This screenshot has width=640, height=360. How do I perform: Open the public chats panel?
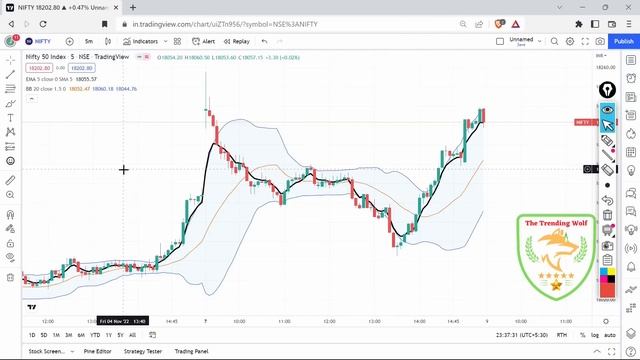pyautogui.click(x=631, y=192)
